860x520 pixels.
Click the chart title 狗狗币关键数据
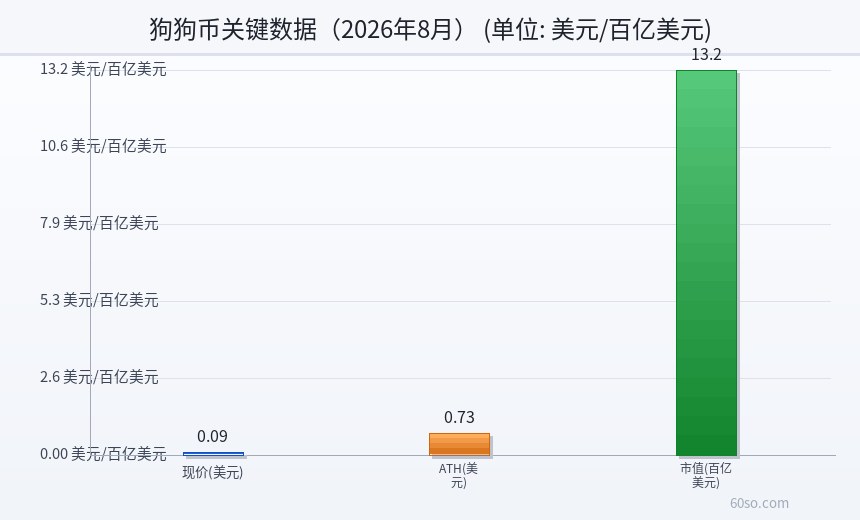[x=233, y=29]
